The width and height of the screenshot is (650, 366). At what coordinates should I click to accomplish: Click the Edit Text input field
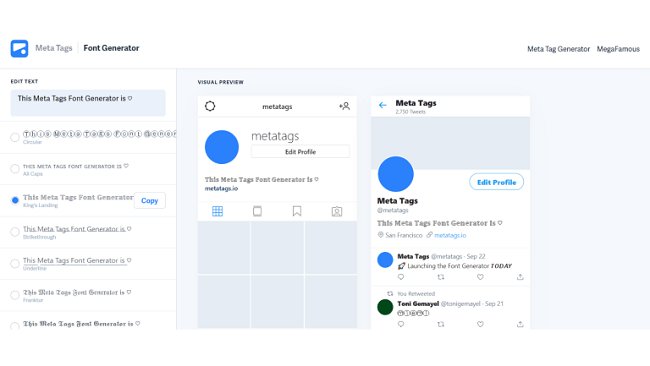tap(88, 103)
